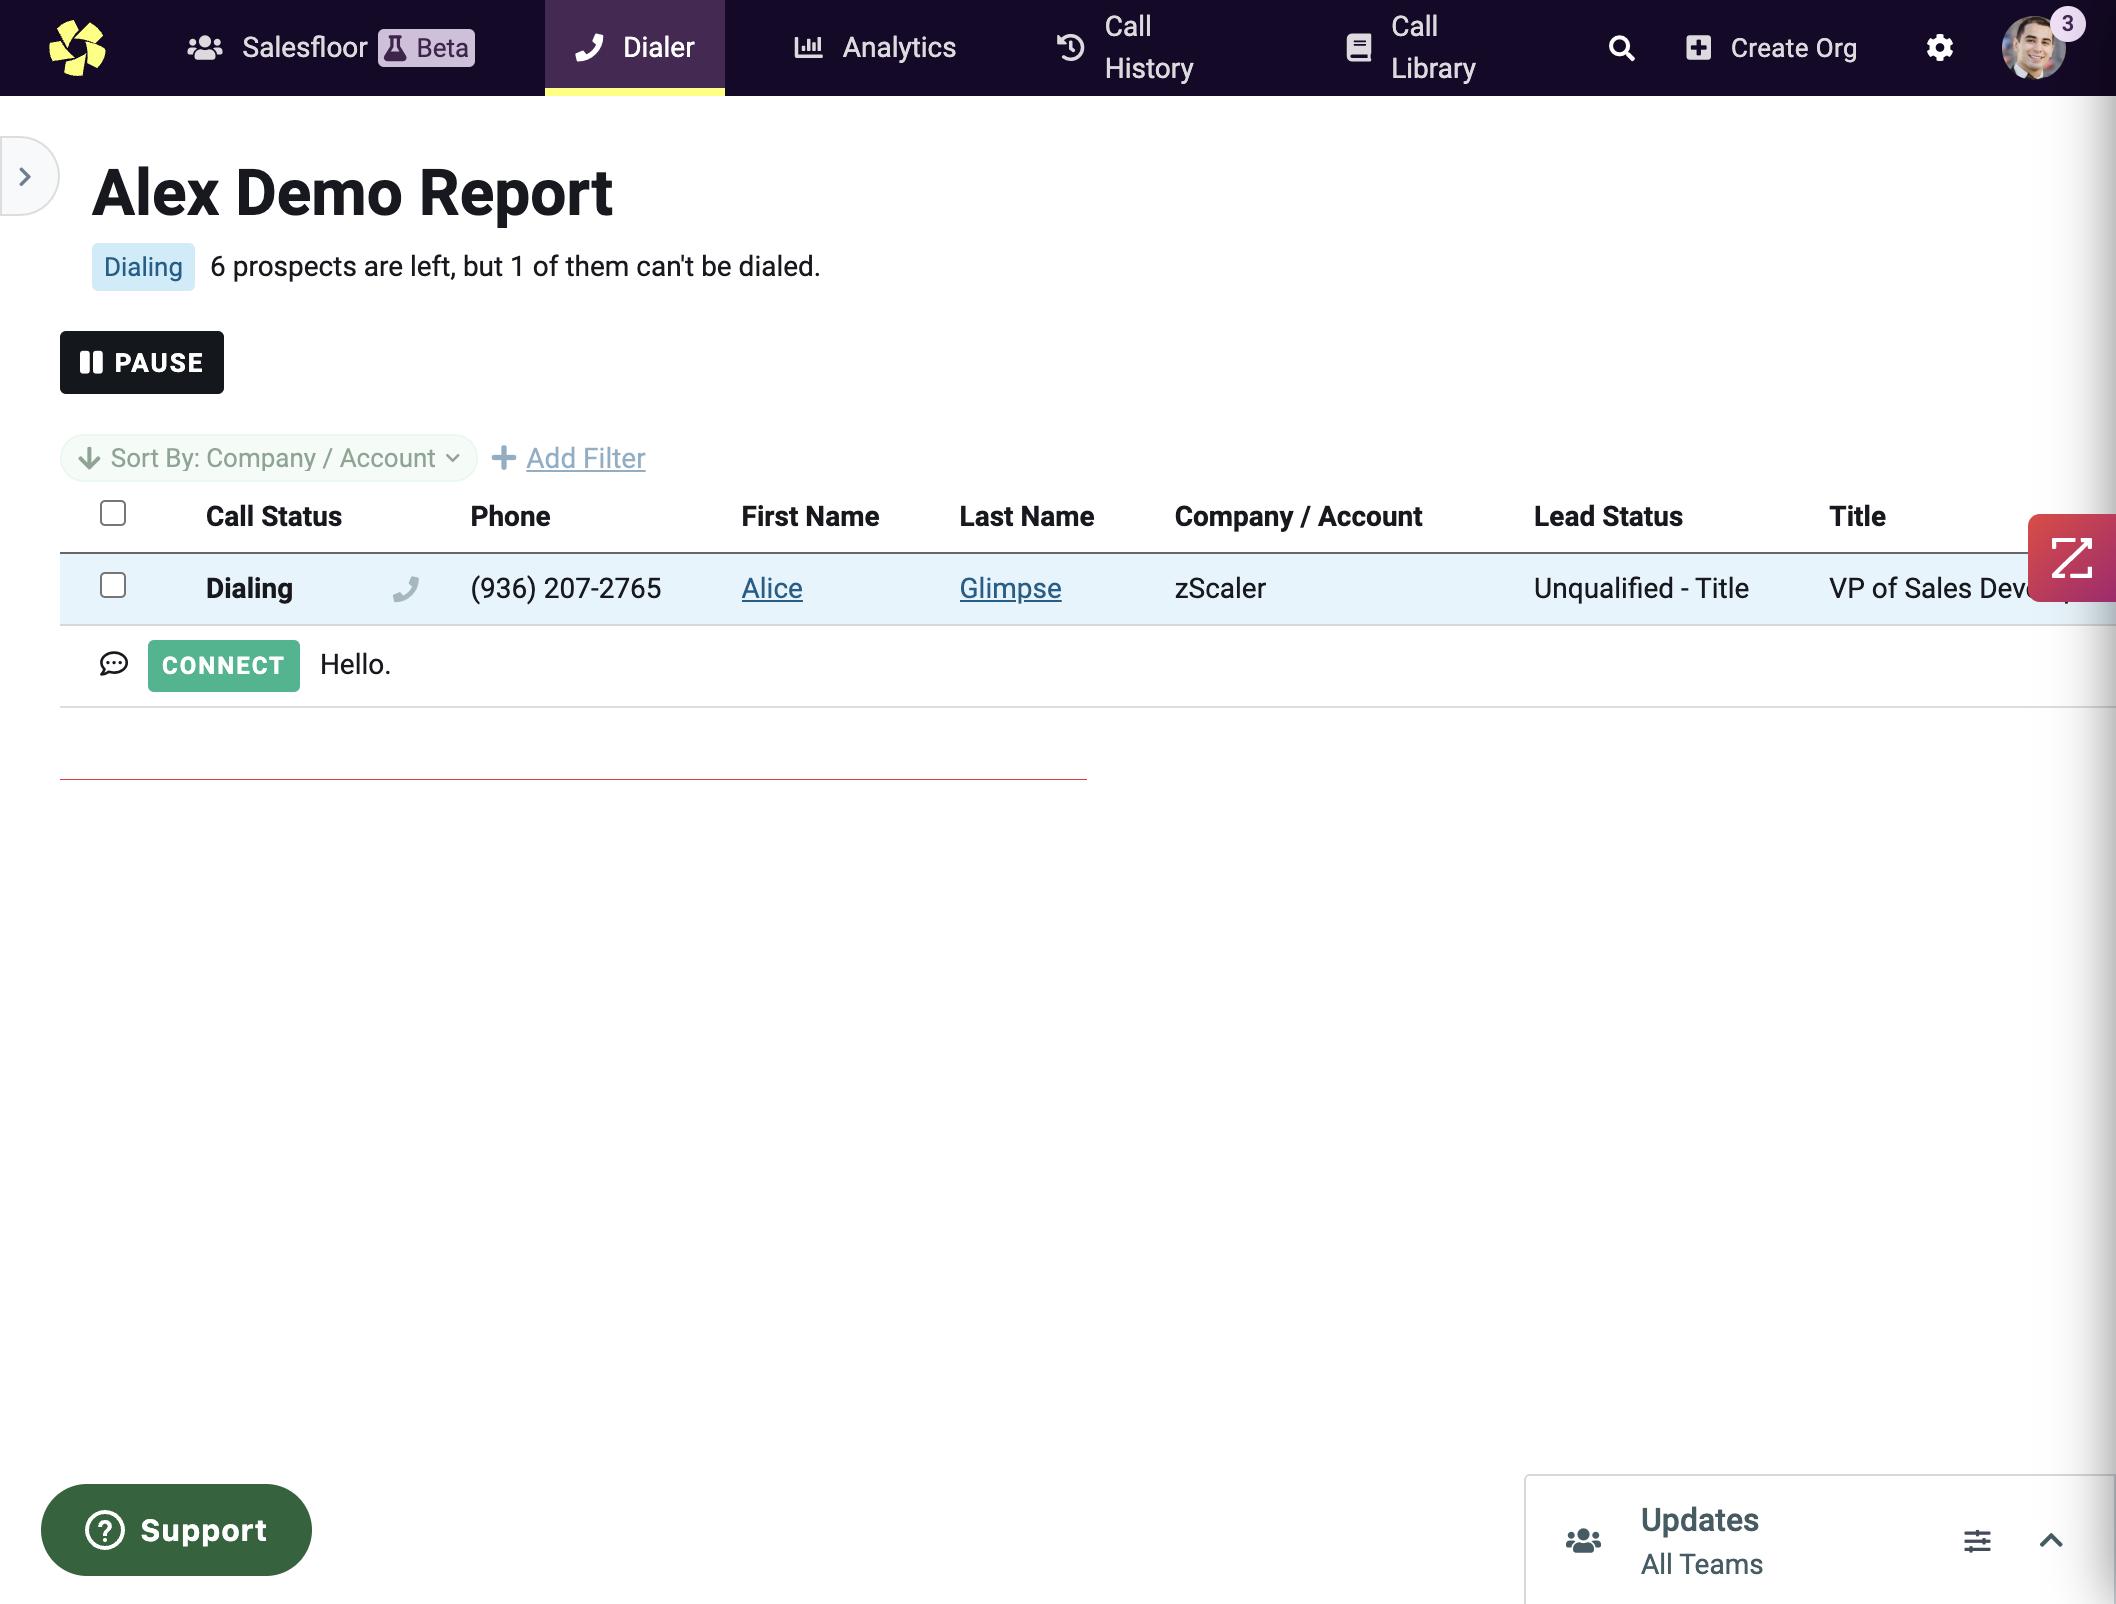2116x1604 pixels.
Task: Click the Lead Status column header
Action: pyautogui.click(x=1608, y=516)
